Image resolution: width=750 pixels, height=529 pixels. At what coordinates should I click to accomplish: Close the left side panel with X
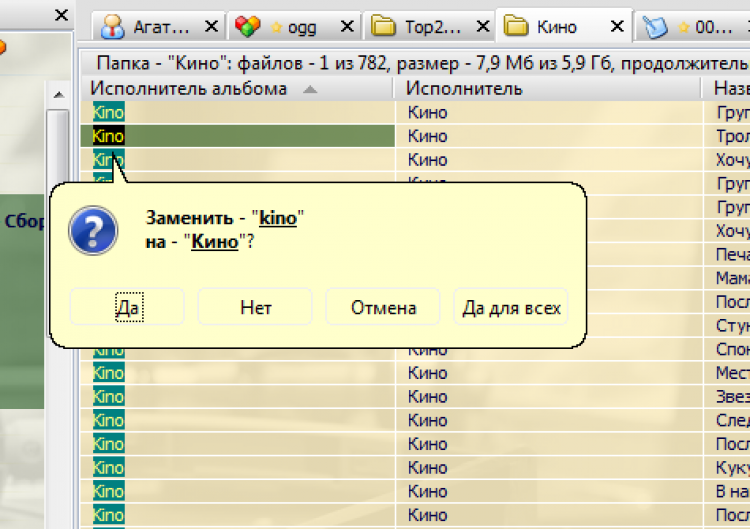click(61, 15)
